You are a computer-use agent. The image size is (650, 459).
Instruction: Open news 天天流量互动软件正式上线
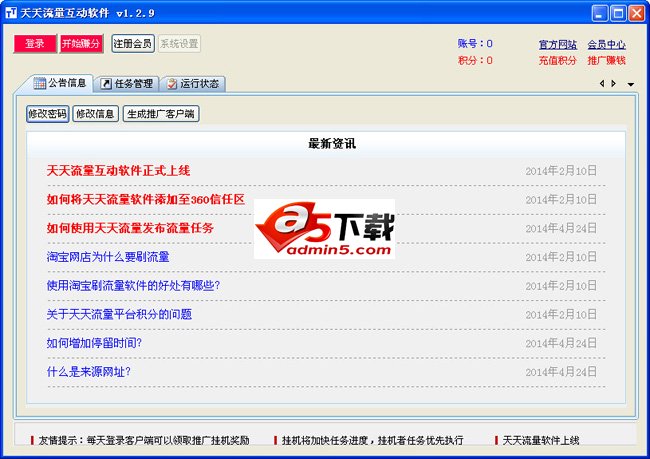119,170
